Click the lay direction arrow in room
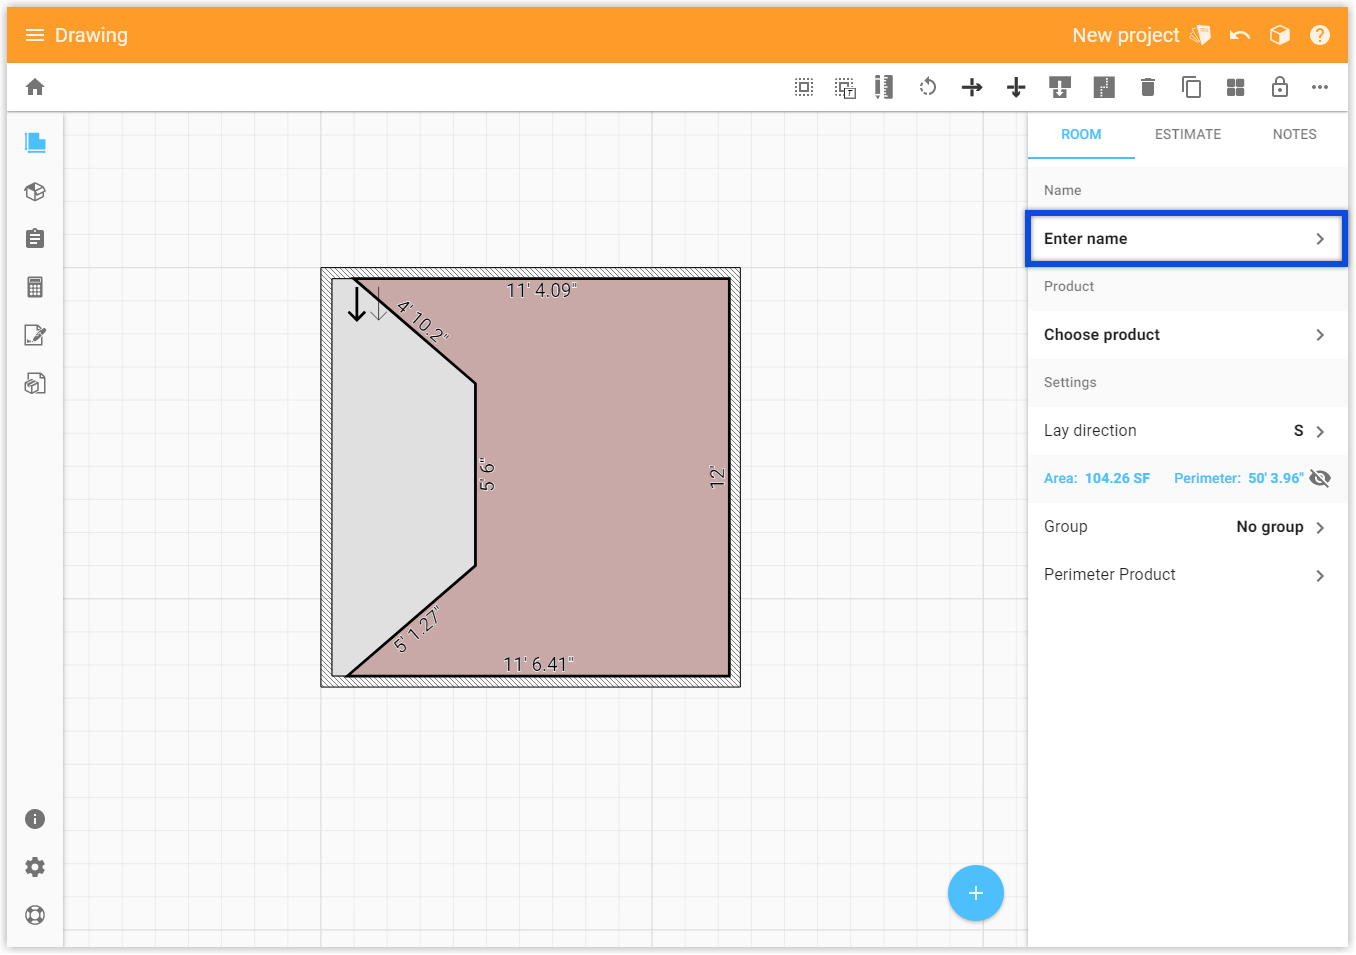Screen dimensions: 1356x955 coord(357,304)
